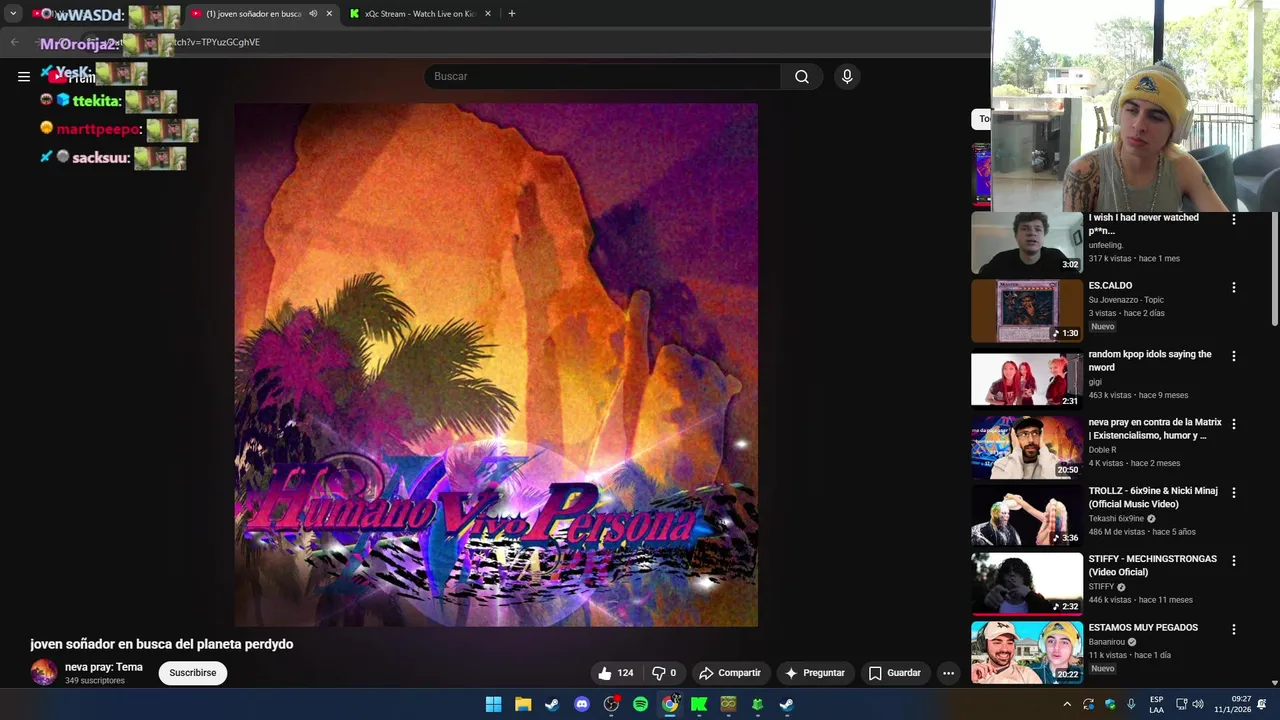The image size is (1280, 720).
Task: Open the ES.CALDO video thumbnail
Action: click(x=1027, y=311)
